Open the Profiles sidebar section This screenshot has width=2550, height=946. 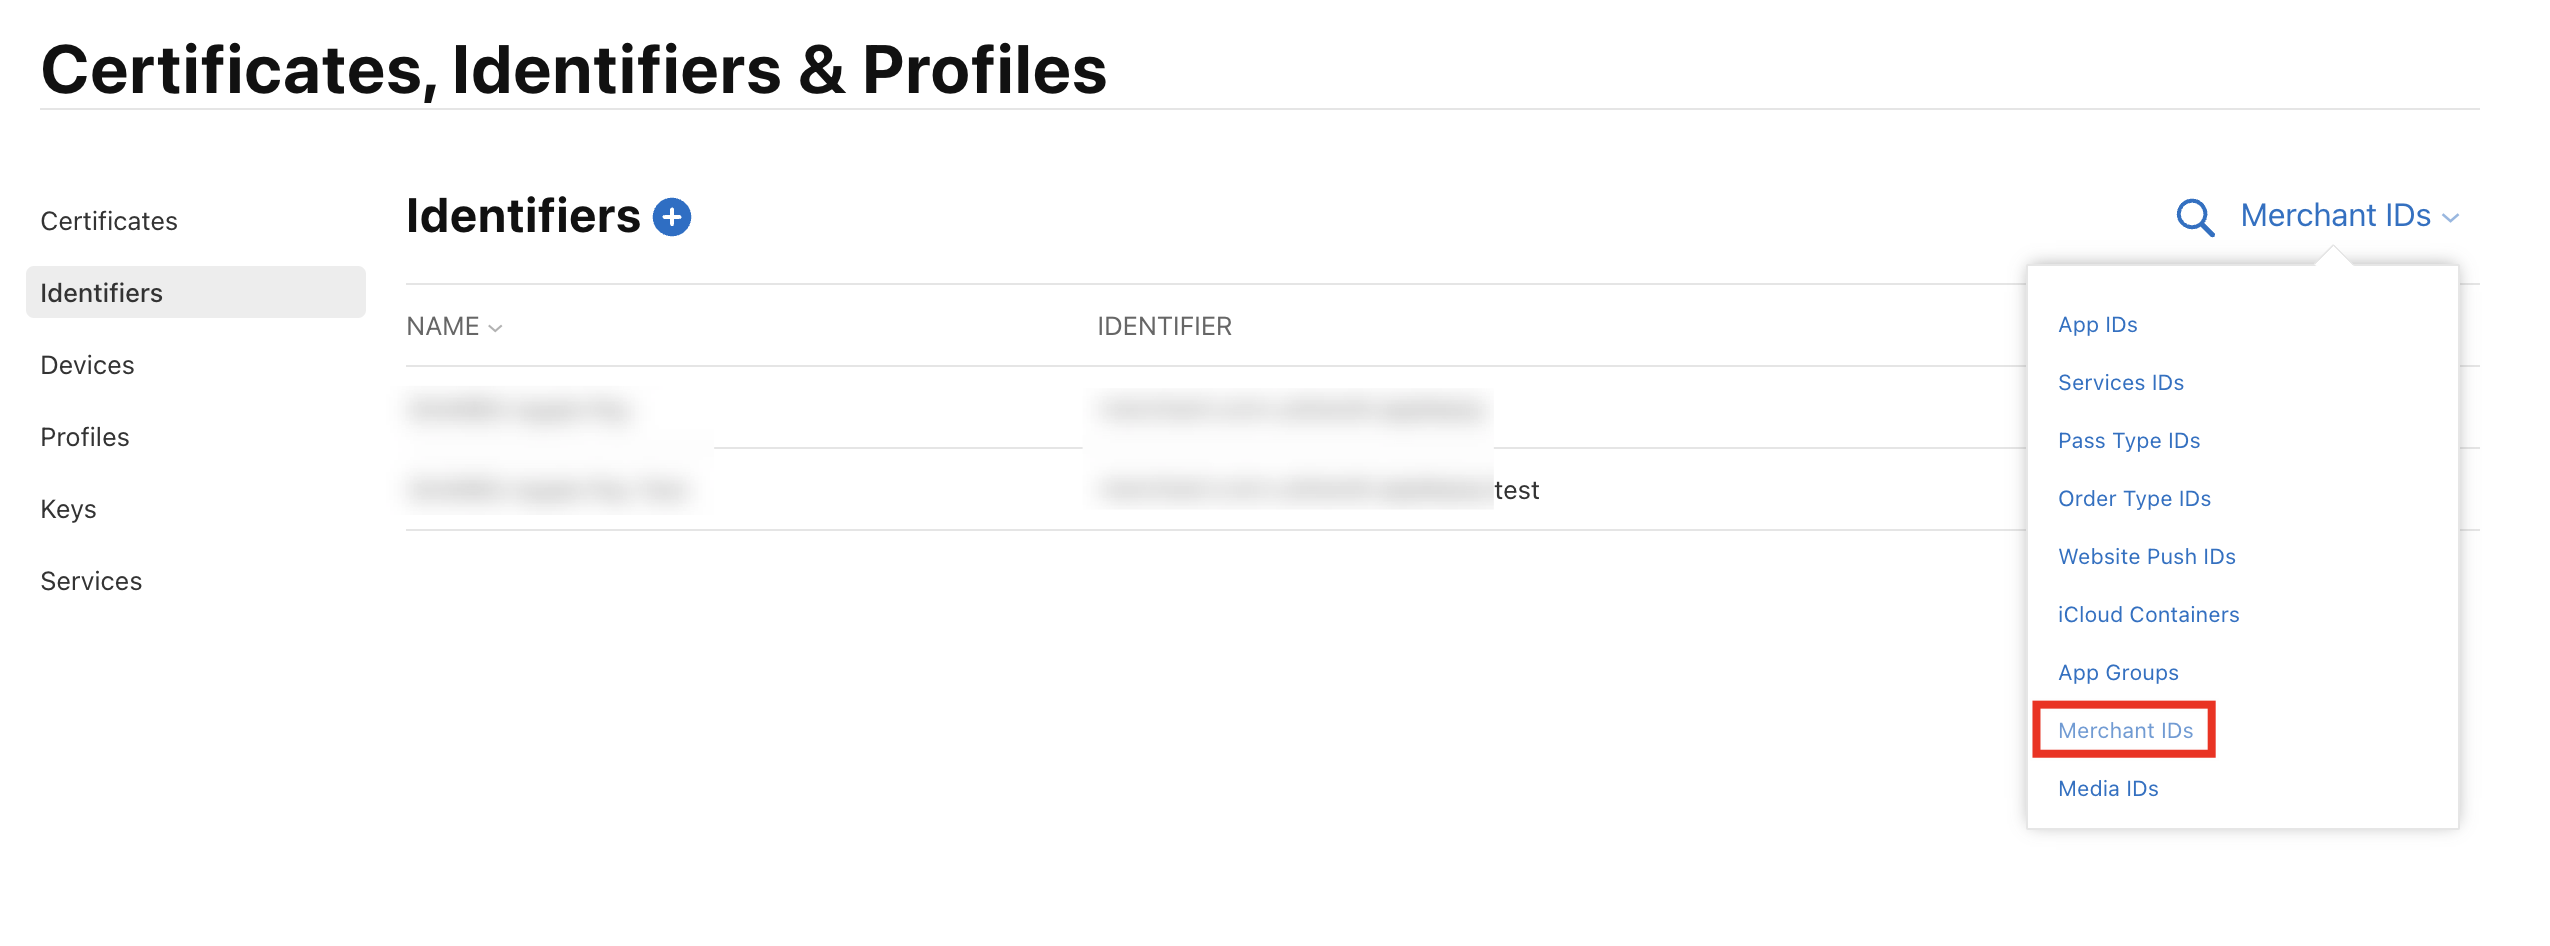(x=85, y=437)
